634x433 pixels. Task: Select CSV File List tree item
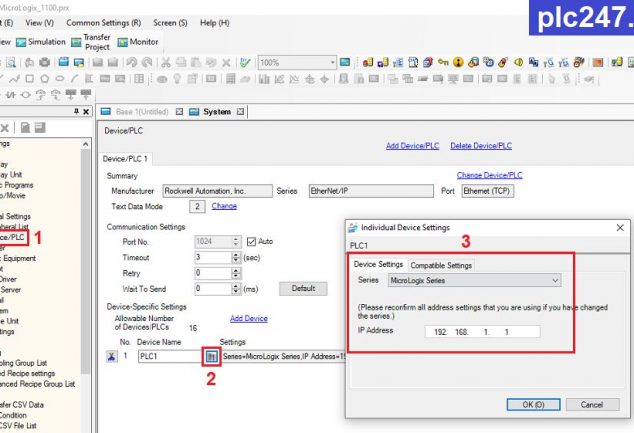pyautogui.click(x=18, y=426)
